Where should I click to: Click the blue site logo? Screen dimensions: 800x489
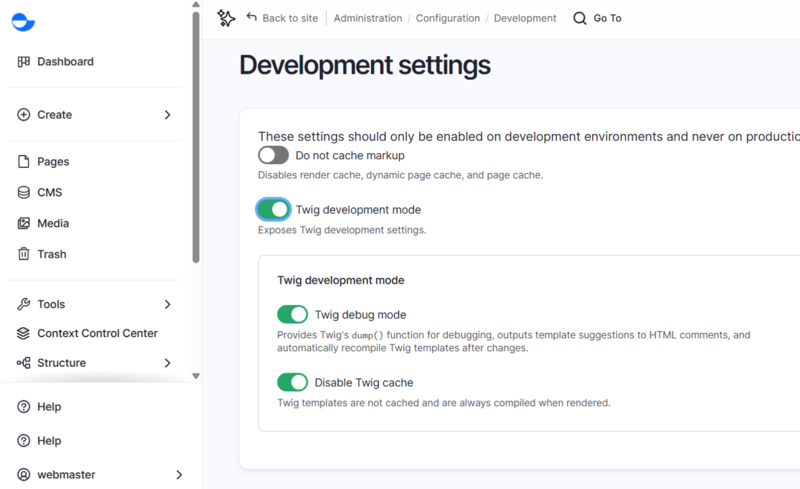point(23,22)
